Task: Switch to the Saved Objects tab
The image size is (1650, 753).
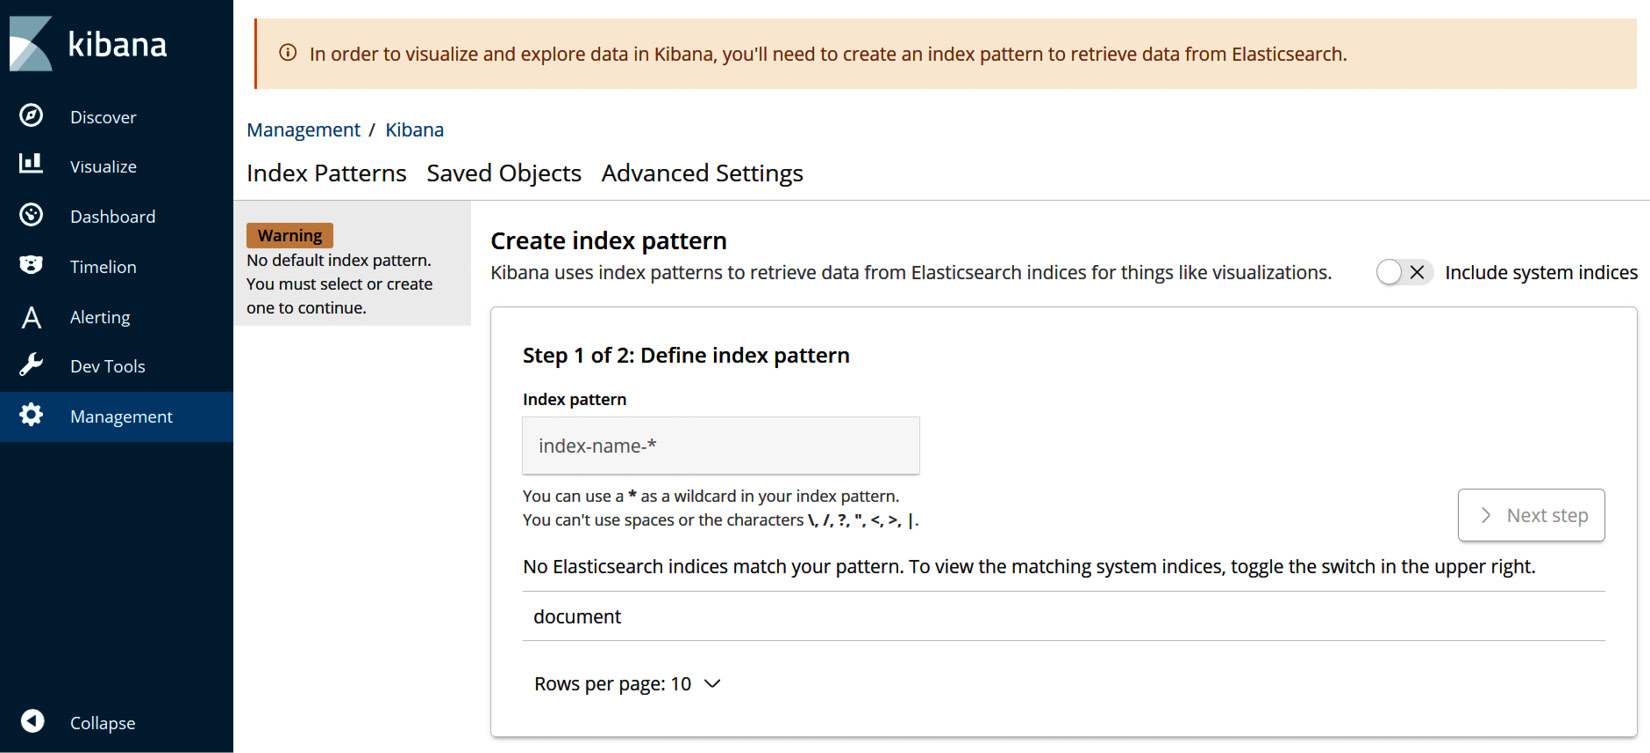Action: click(504, 173)
